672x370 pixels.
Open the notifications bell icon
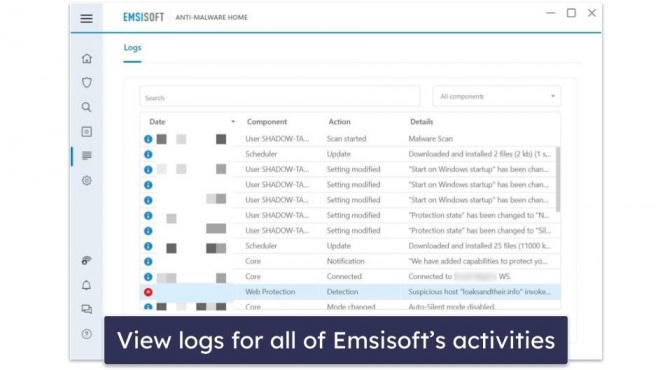(87, 285)
